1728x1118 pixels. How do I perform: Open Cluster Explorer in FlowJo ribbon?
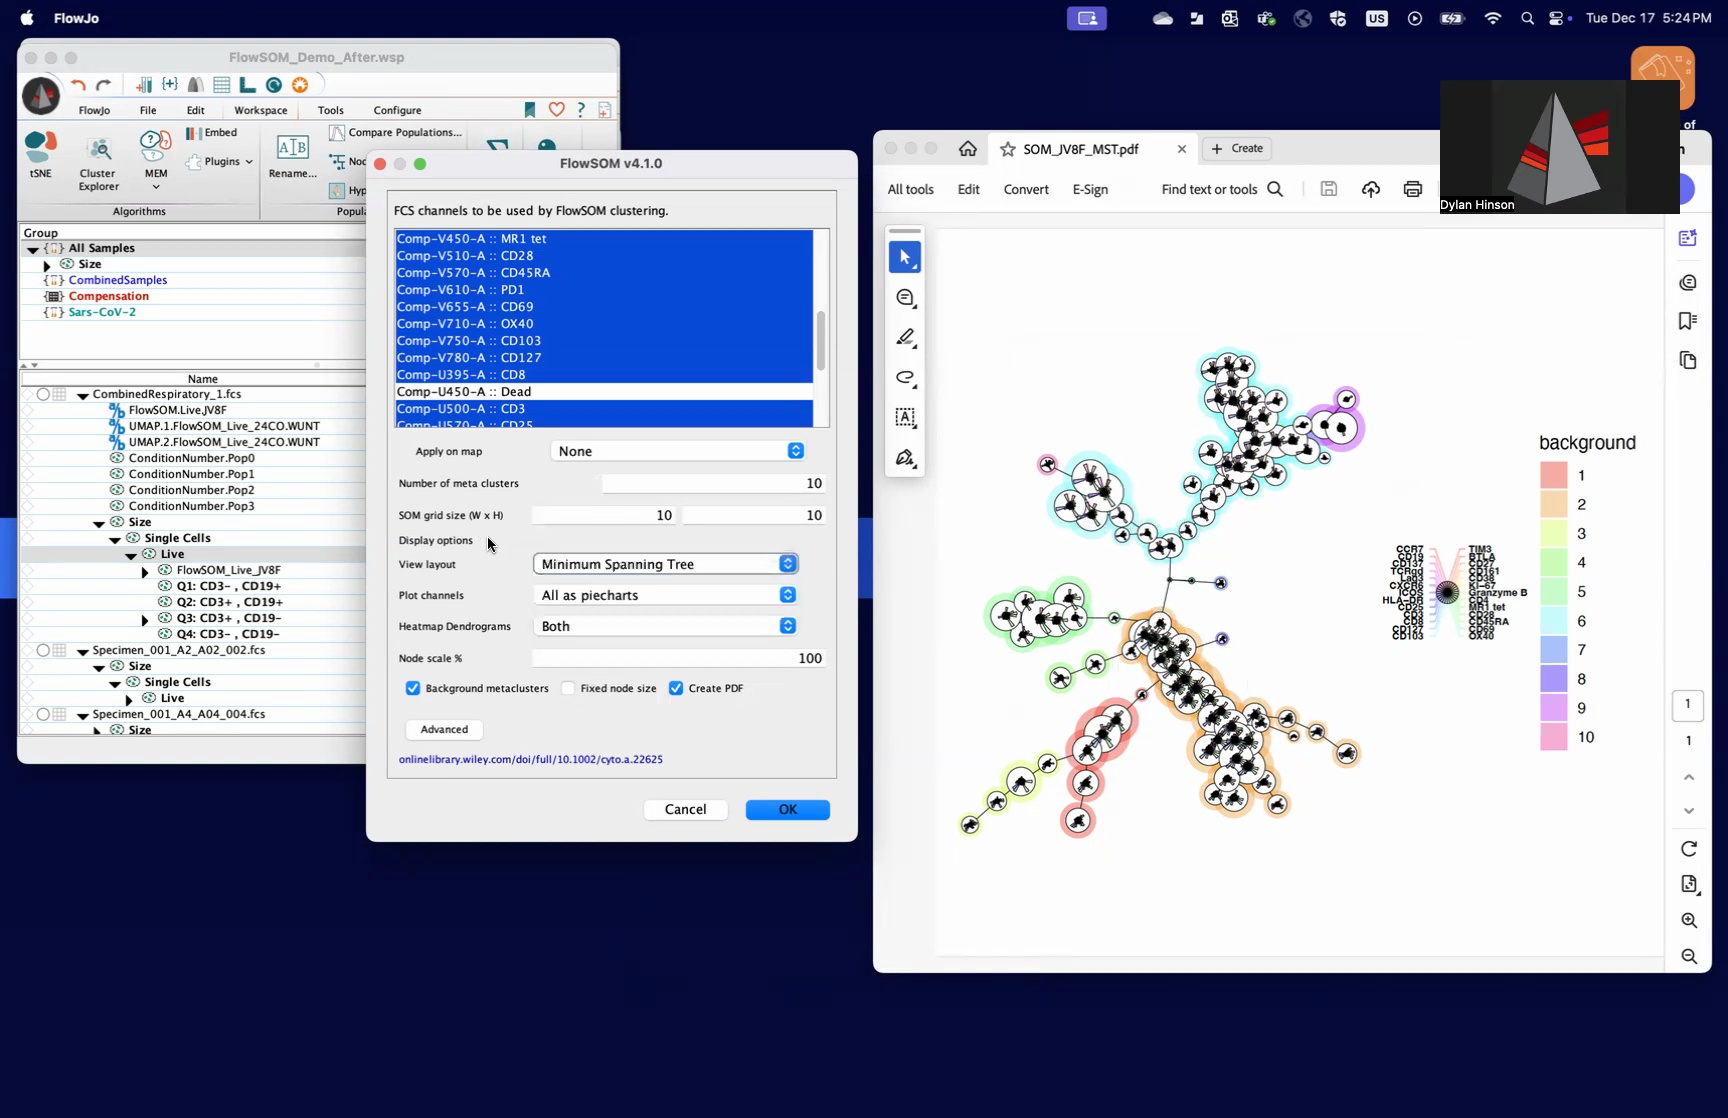pyautogui.click(x=98, y=164)
